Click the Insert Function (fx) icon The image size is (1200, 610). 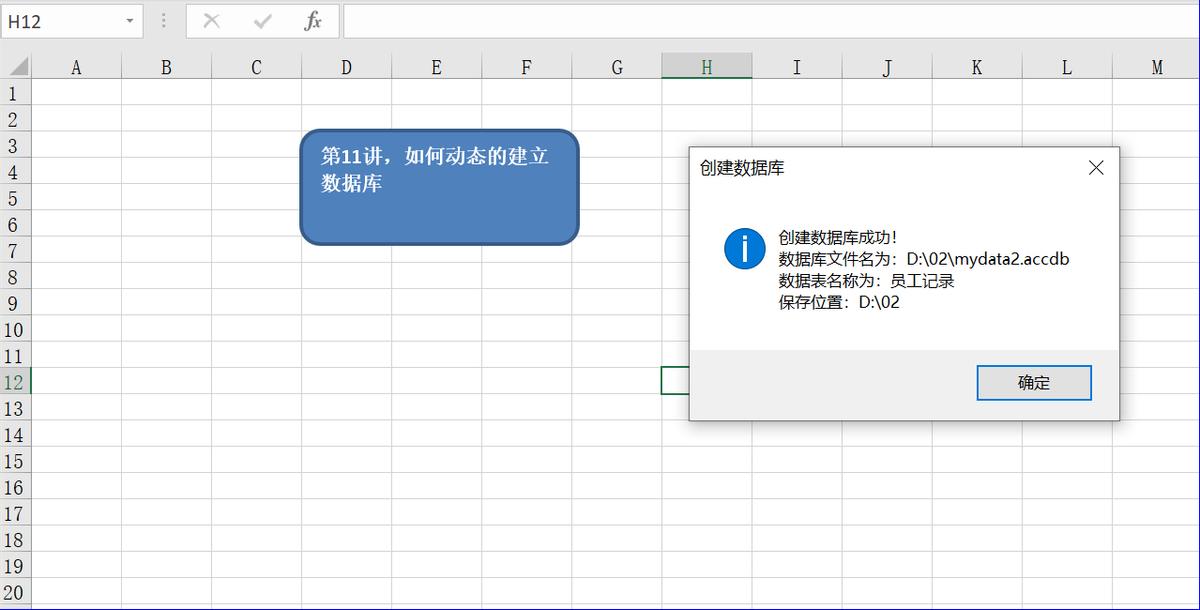click(x=313, y=22)
